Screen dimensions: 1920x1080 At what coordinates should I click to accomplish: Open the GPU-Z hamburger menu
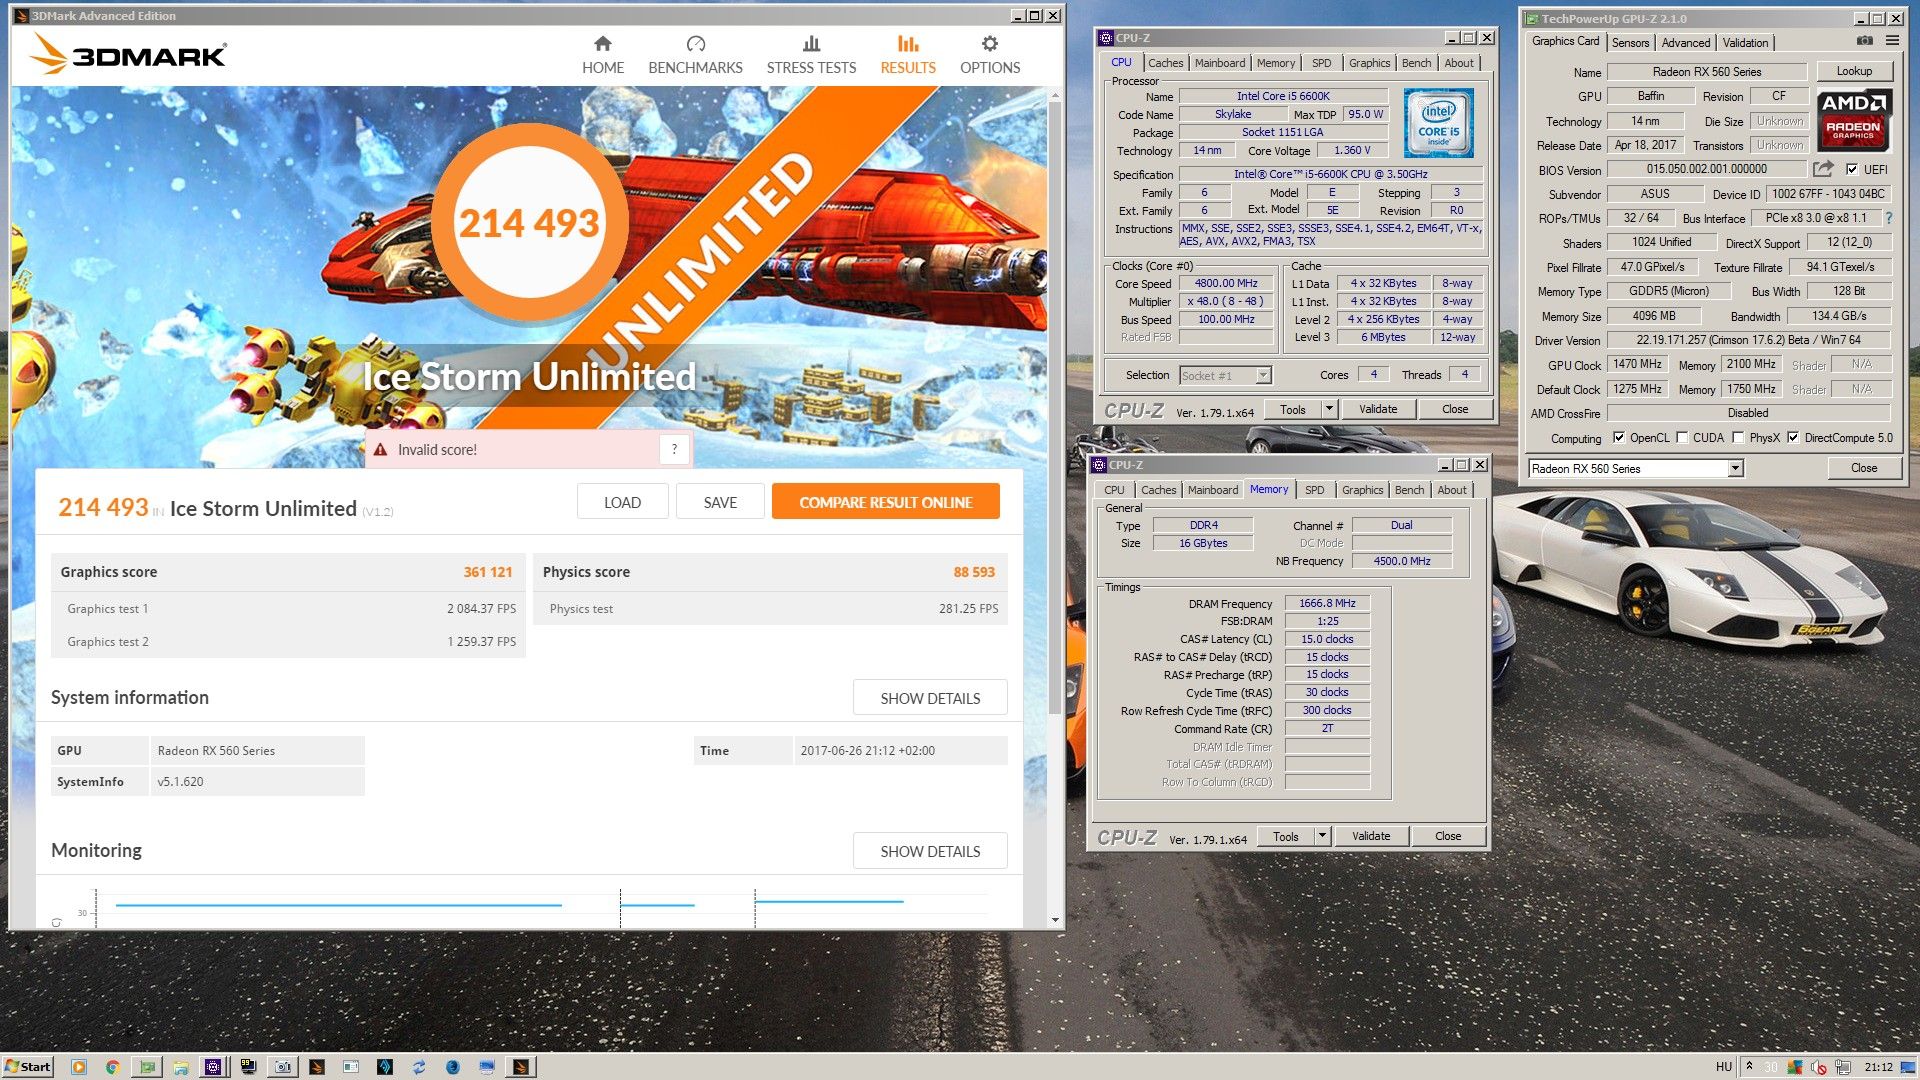pos(1892,41)
